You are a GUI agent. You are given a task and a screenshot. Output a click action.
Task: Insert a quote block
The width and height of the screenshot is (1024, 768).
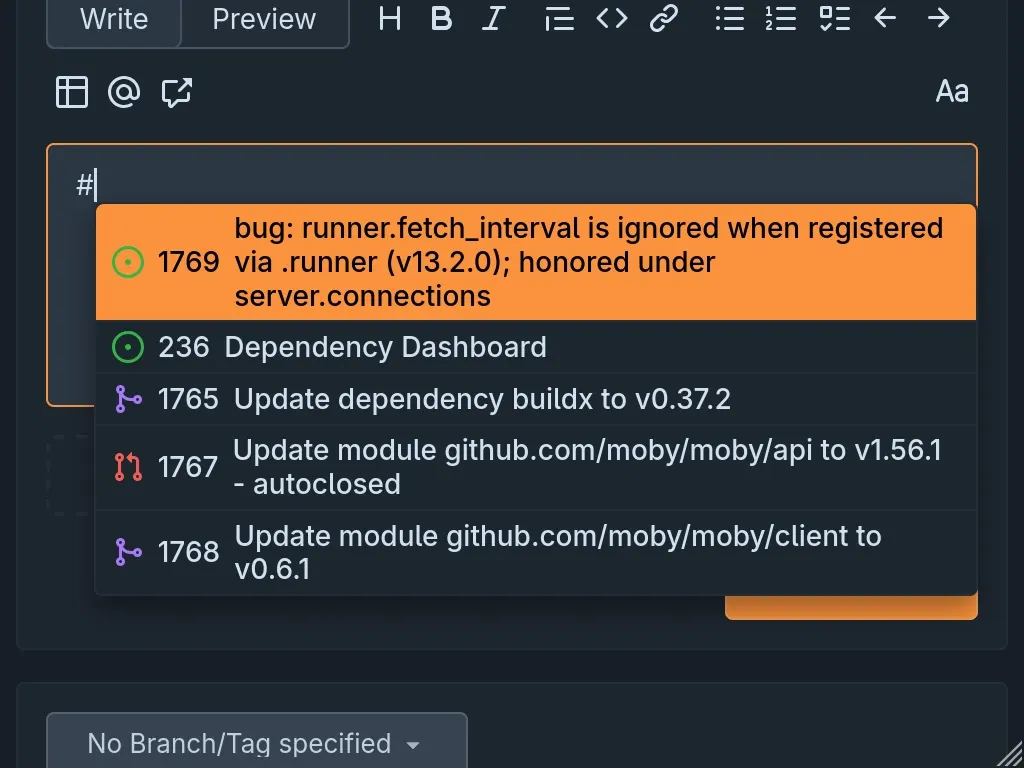pos(559,18)
